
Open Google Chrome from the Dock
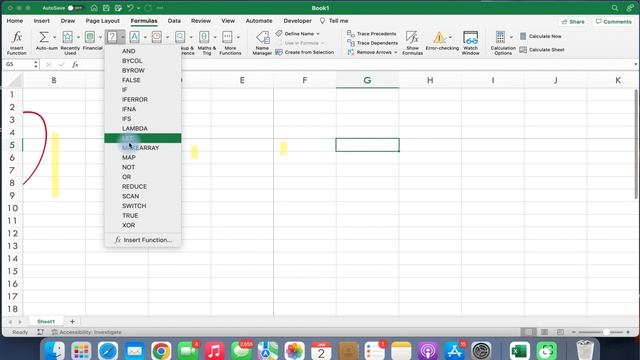161,351
